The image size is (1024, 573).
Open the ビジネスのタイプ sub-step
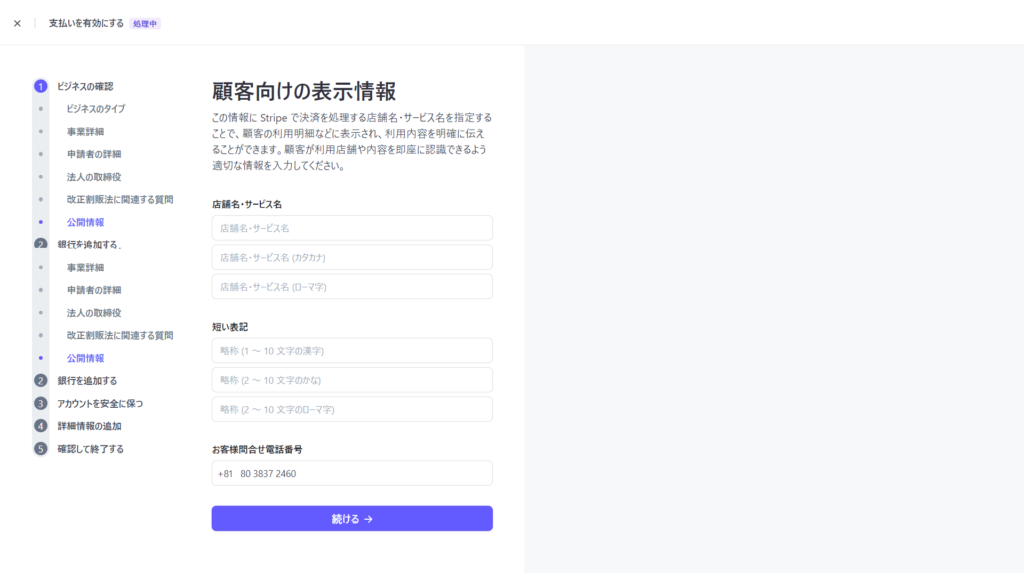[x=95, y=108]
